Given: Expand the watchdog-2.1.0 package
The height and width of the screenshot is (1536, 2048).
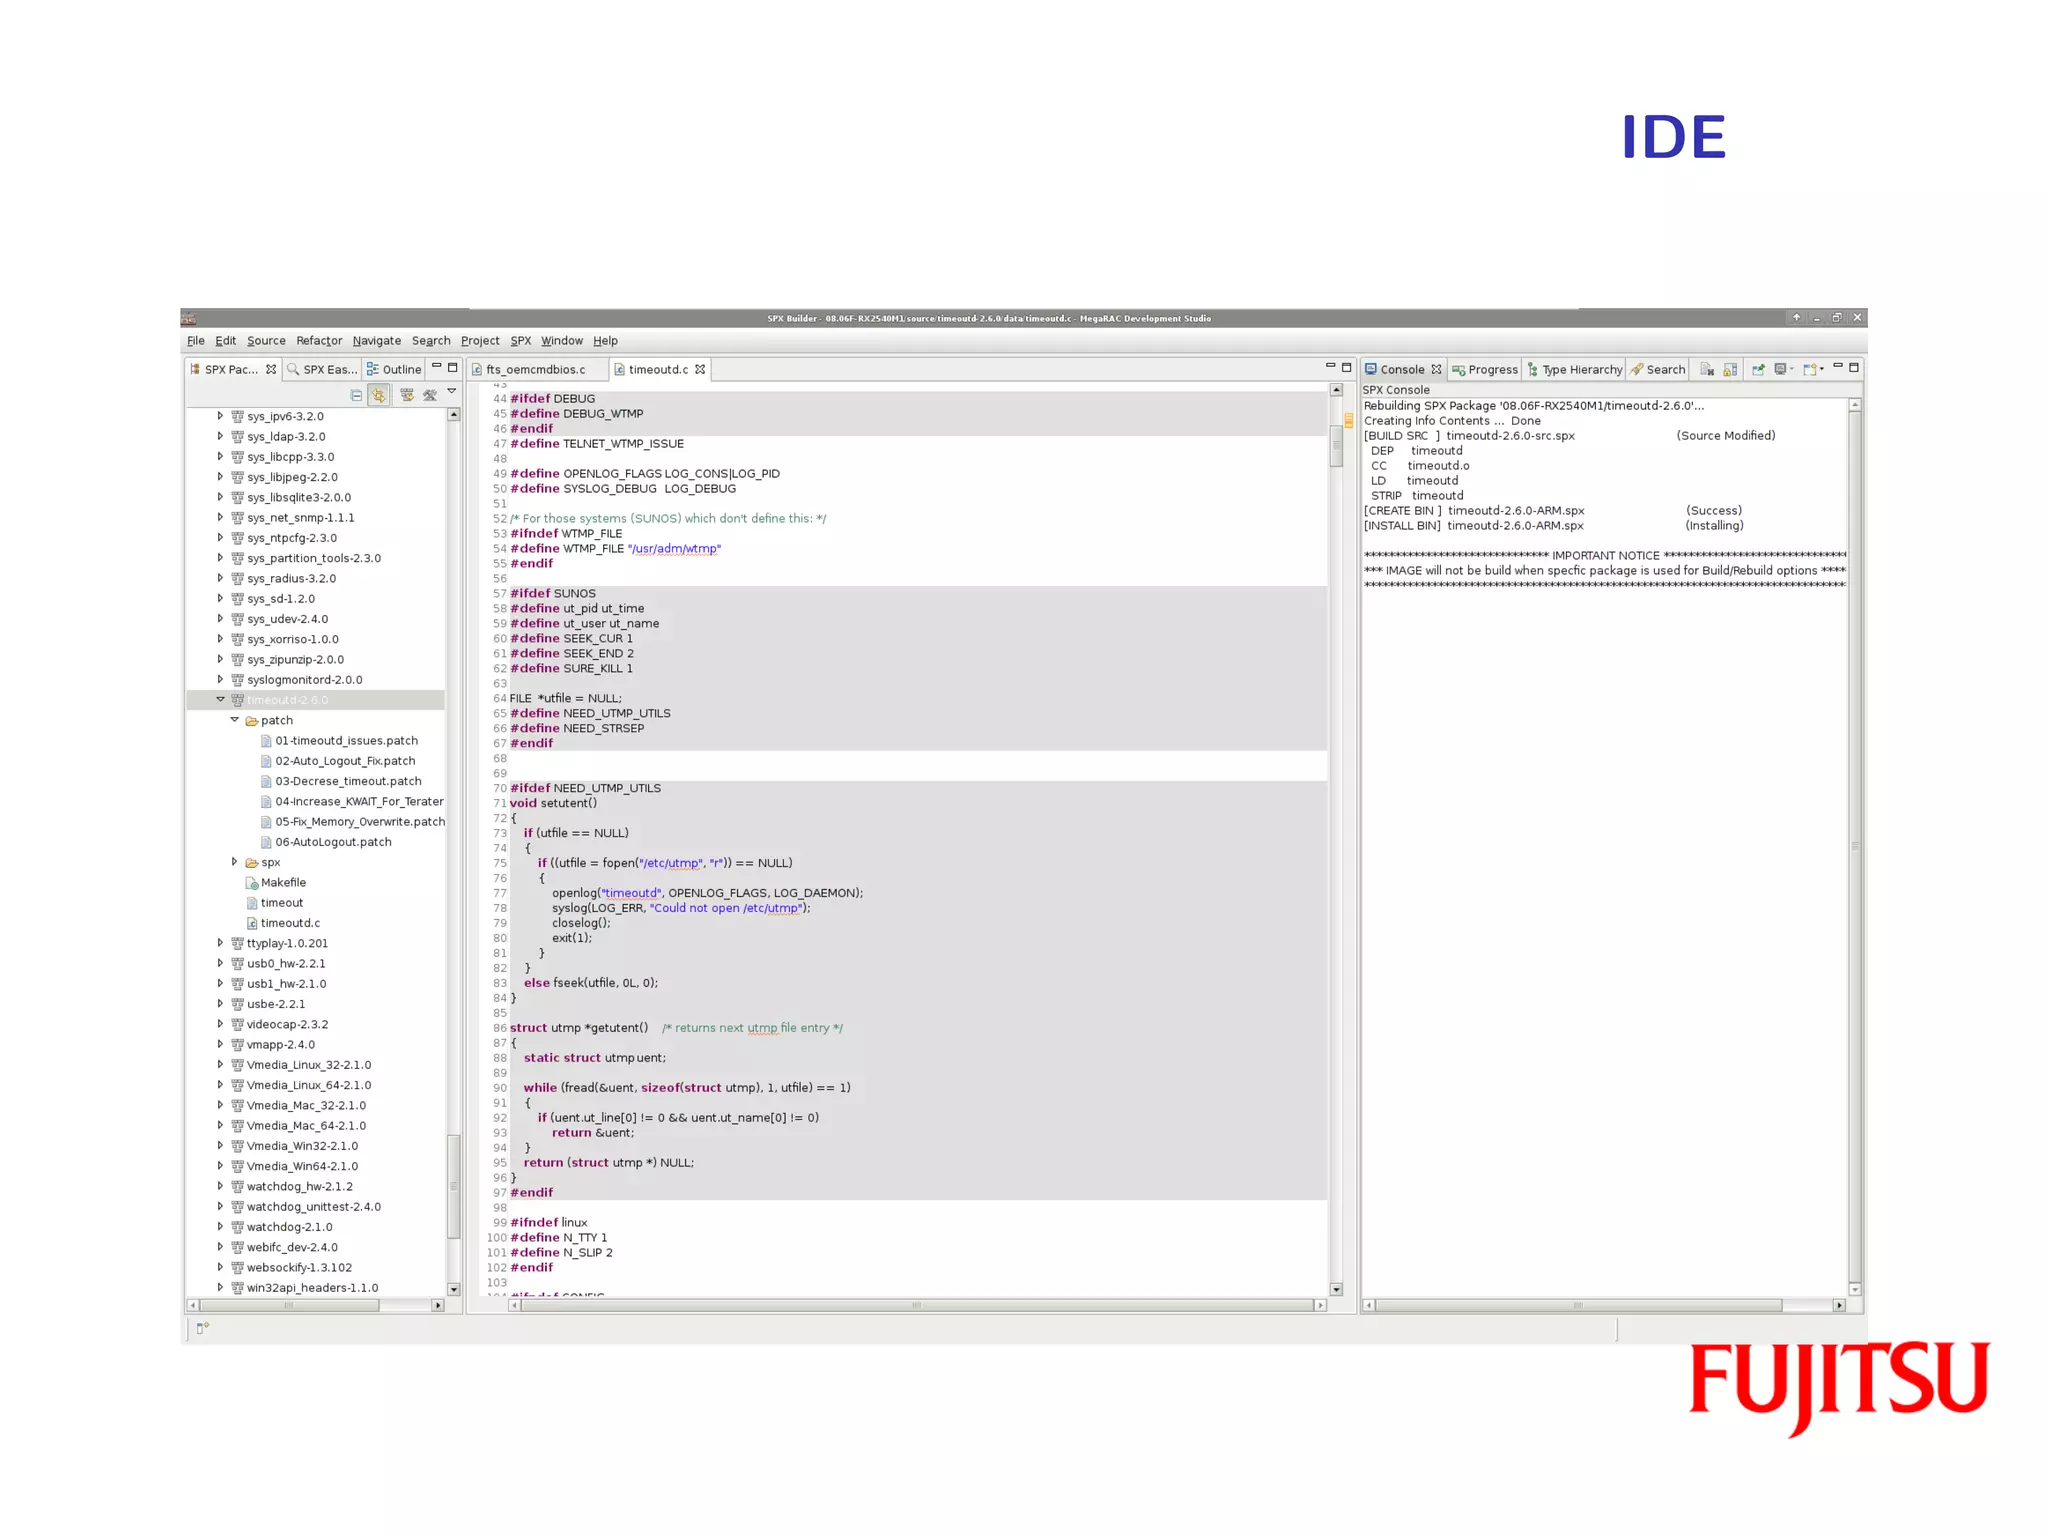Looking at the screenshot, I should (x=220, y=1227).
